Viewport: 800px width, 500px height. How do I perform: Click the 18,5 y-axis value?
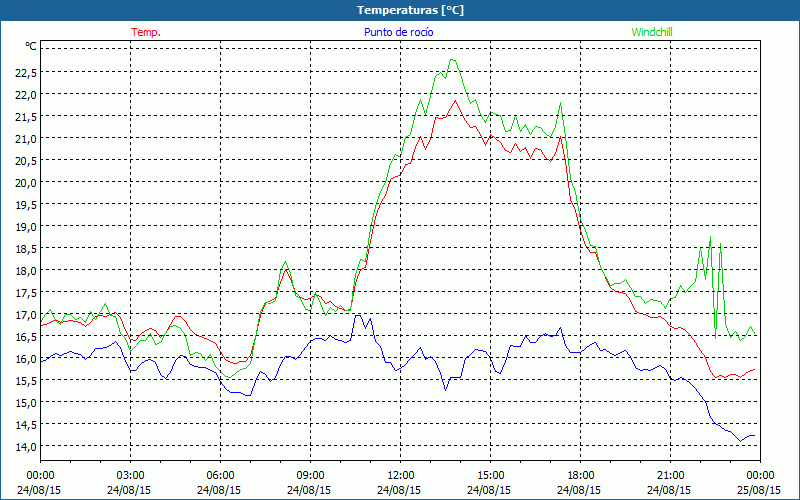26,248
